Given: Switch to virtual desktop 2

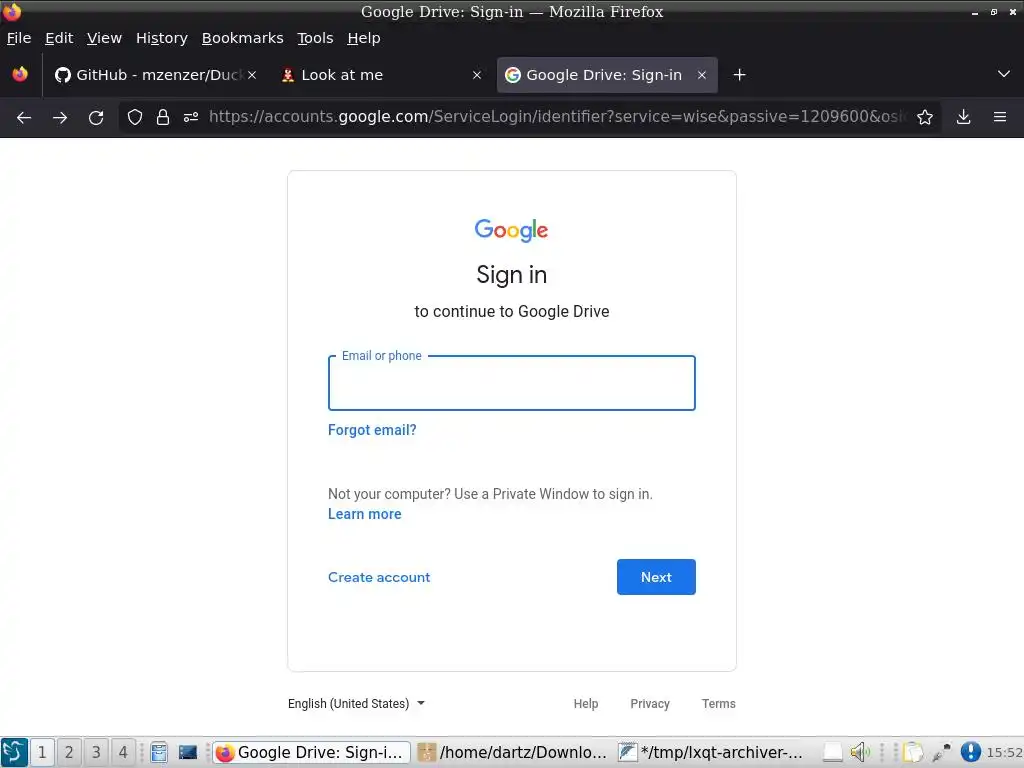Looking at the screenshot, I should tap(69, 752).
